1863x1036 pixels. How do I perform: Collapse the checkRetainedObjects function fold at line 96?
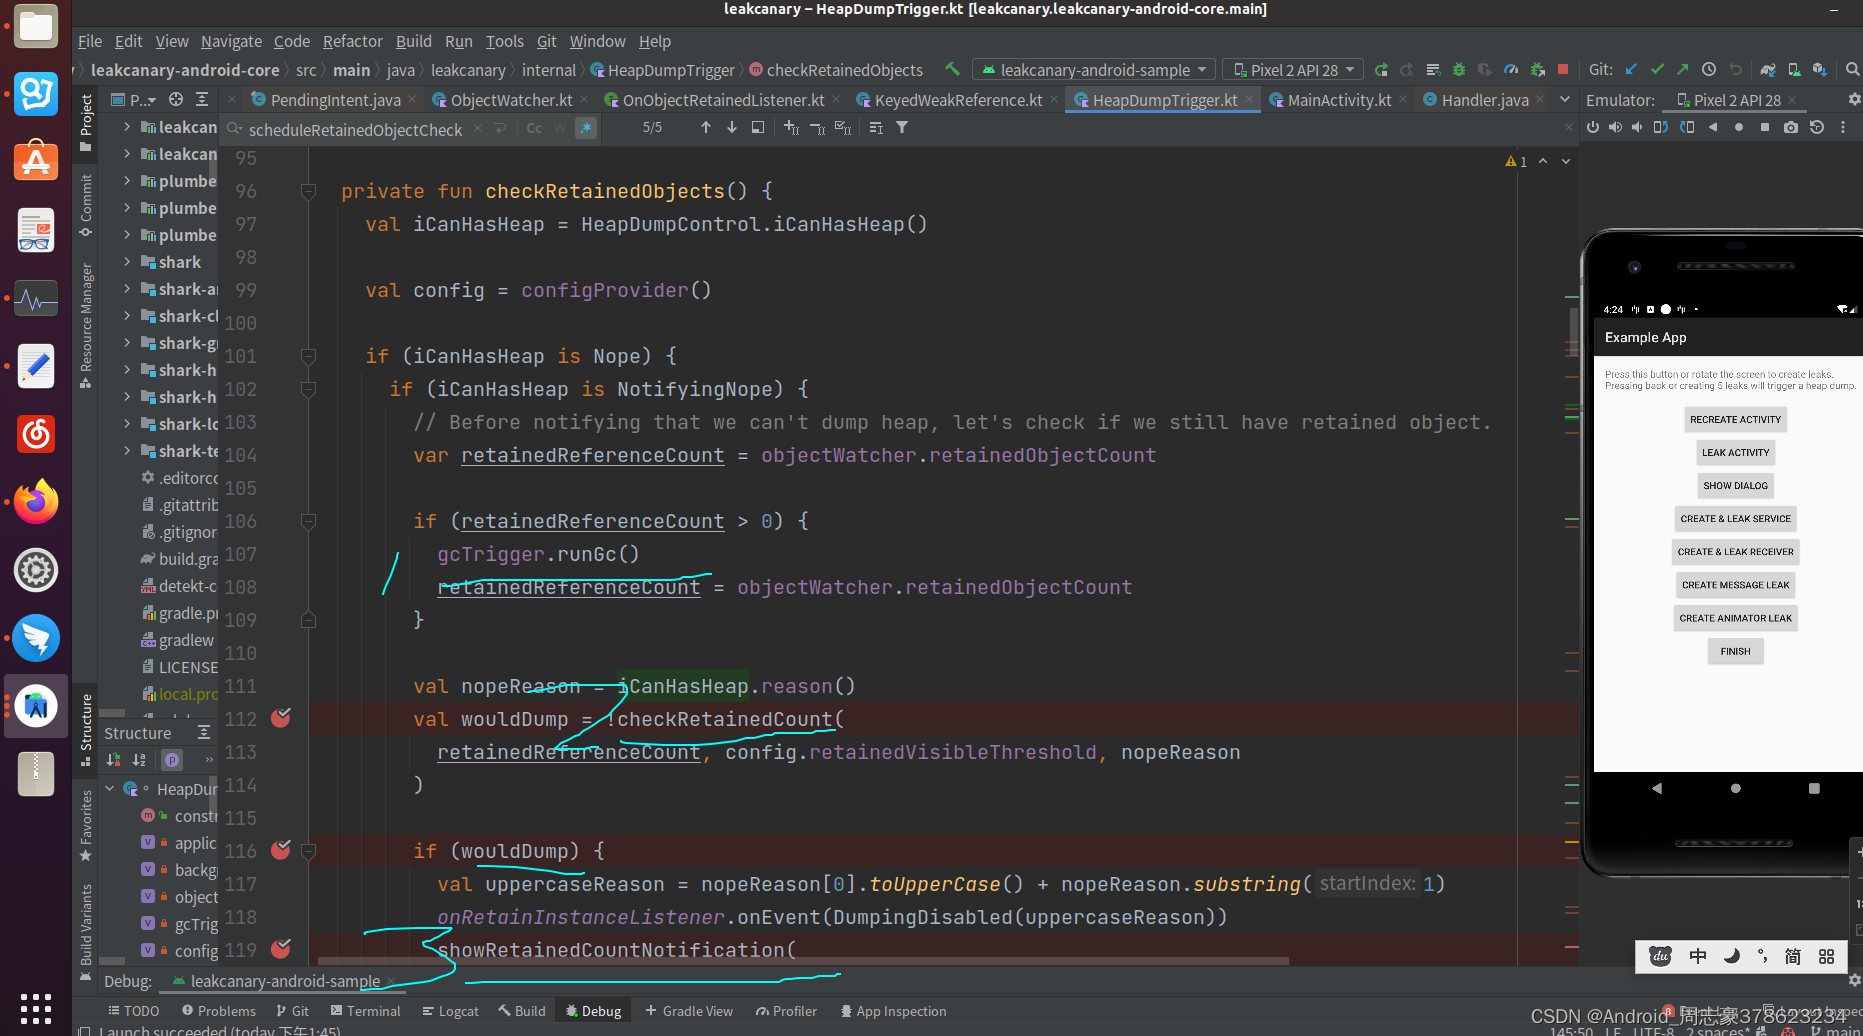coord(308,191)
